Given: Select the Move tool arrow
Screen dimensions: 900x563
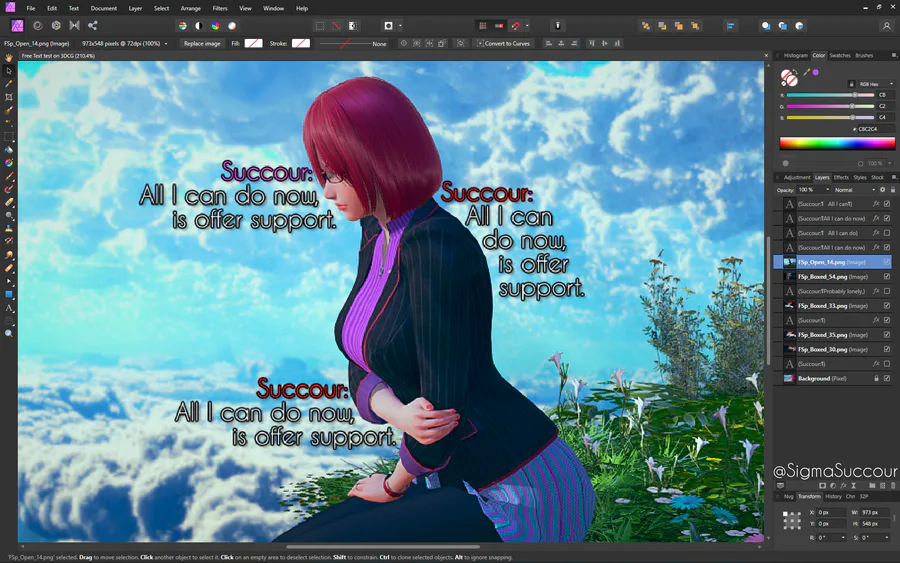Looking at the screenshot, I should (9, 71).
